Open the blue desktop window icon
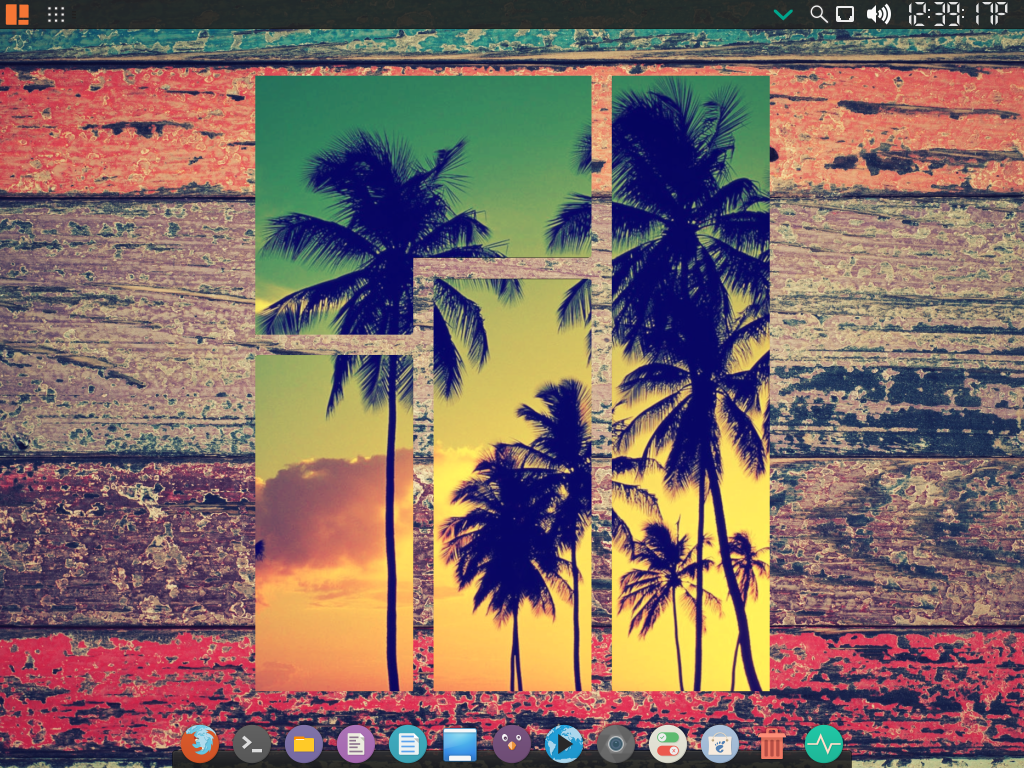 (460, 744)
